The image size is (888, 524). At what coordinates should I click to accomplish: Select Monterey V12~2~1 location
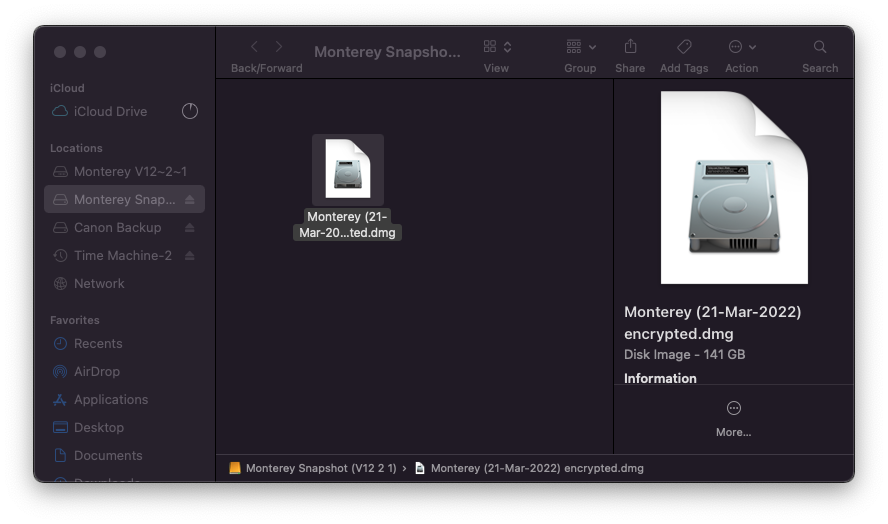coord(125,171)
